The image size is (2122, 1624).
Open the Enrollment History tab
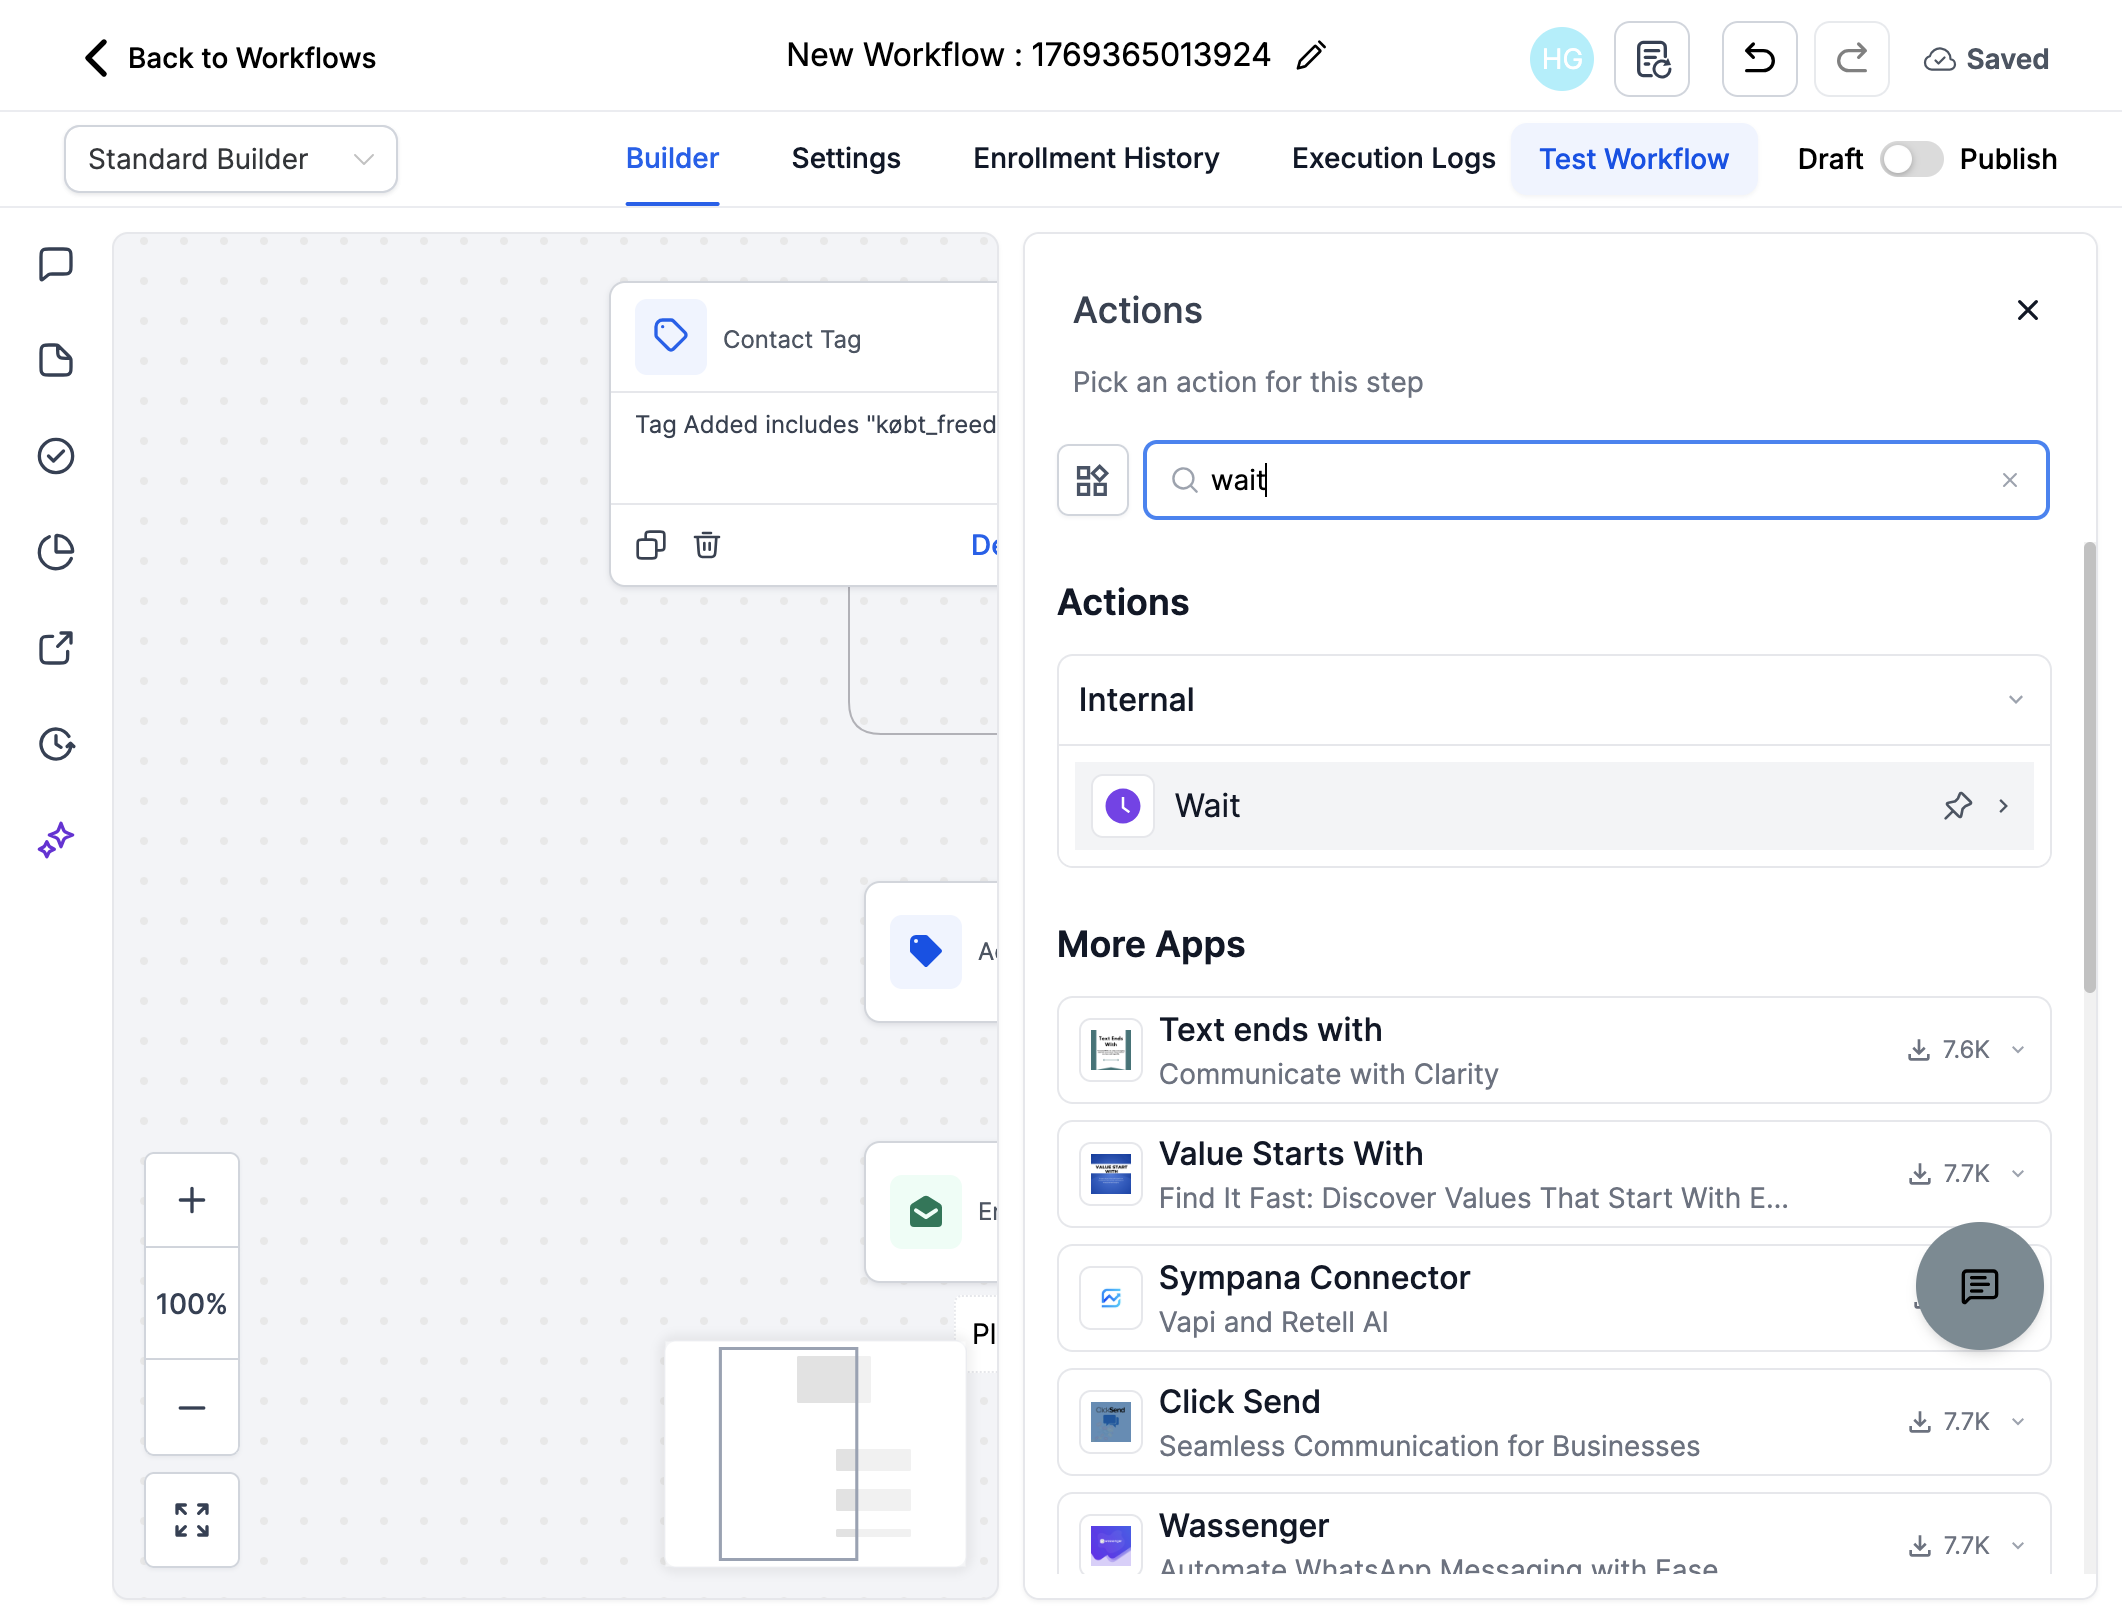tap(1096, 159)
